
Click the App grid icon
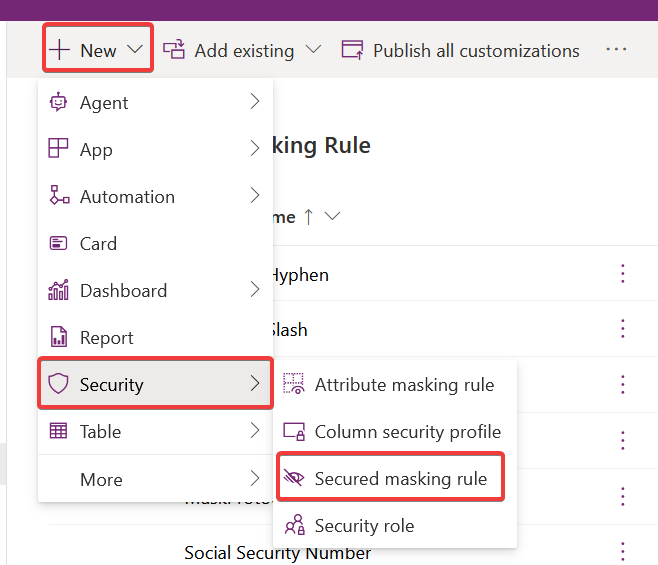pos(59,149)
